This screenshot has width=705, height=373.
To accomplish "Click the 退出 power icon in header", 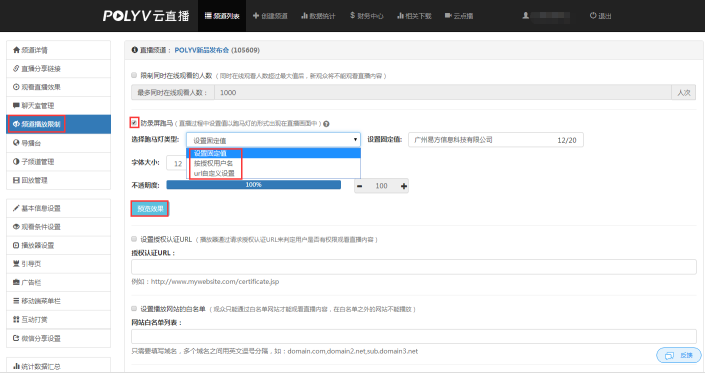I will [x=593, y=15].
